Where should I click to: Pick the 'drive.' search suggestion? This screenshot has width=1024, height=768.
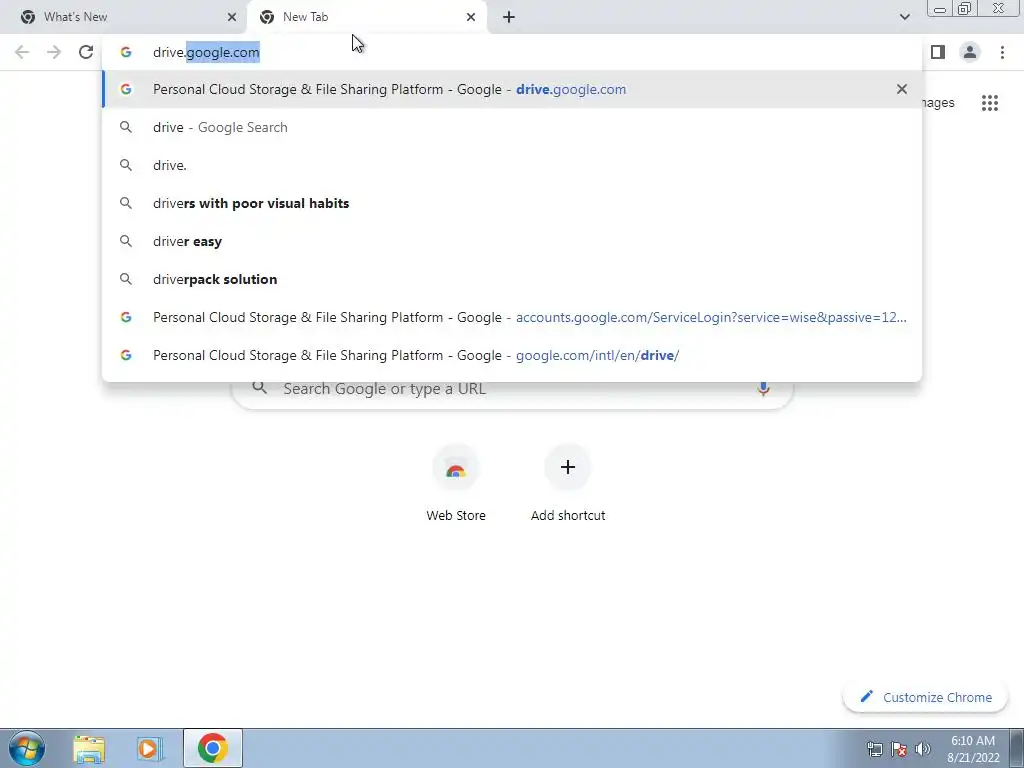coord(512,165)
